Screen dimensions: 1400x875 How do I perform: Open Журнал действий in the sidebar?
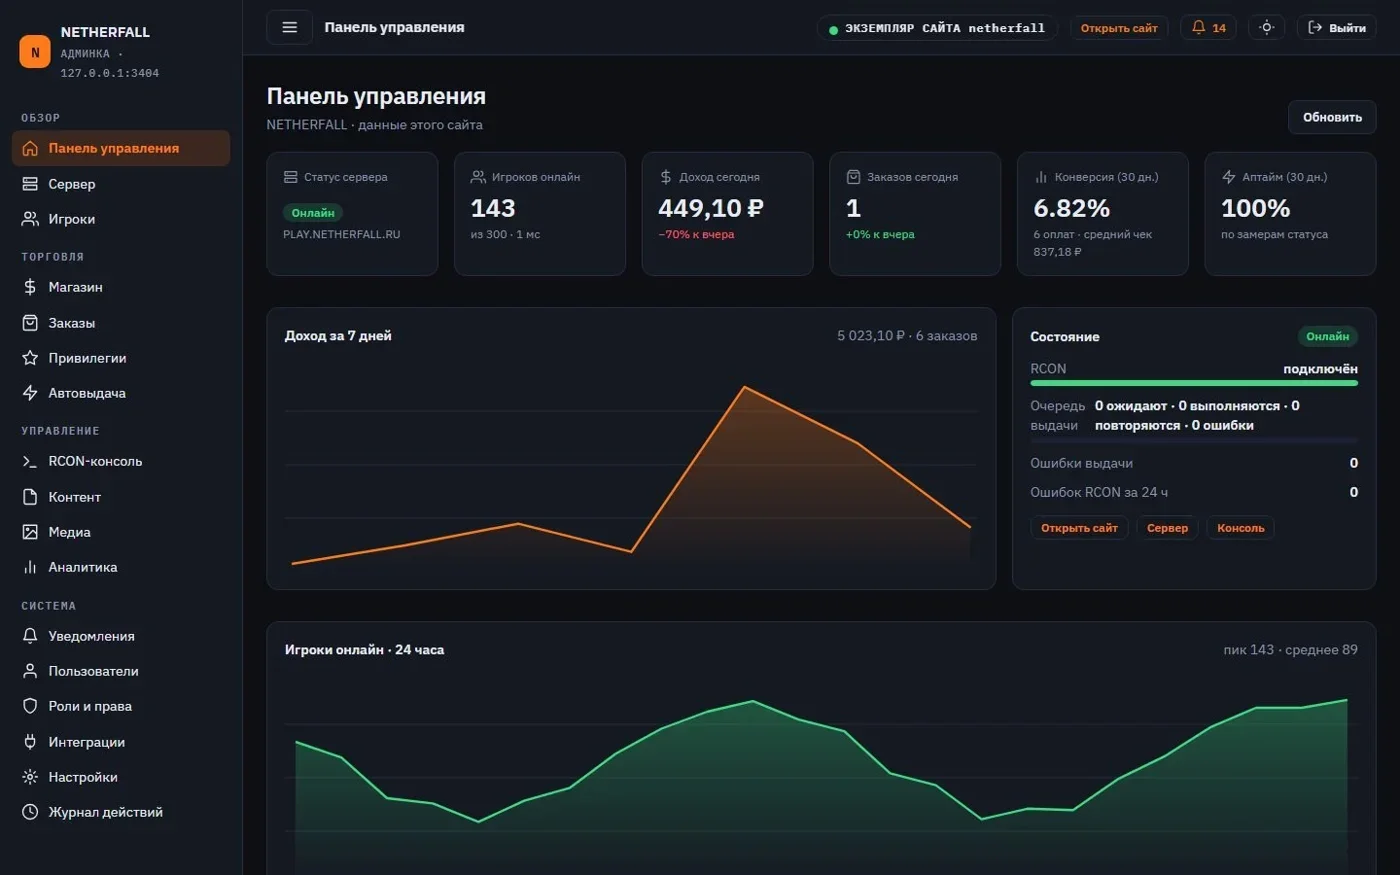pos(121,812)
